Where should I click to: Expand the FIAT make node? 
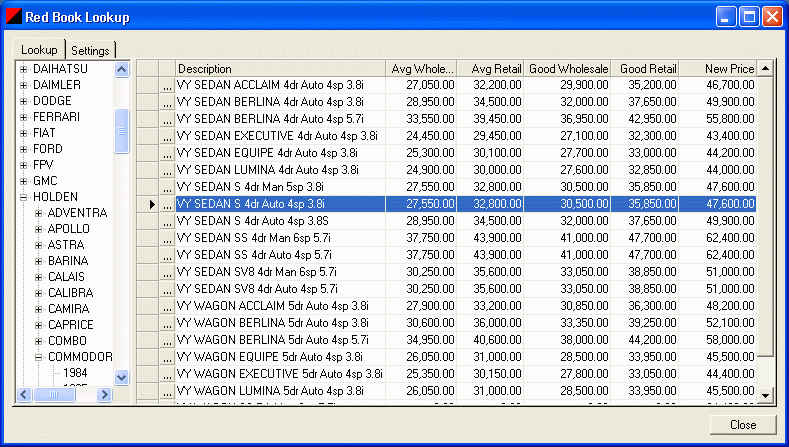pos(24,133)
